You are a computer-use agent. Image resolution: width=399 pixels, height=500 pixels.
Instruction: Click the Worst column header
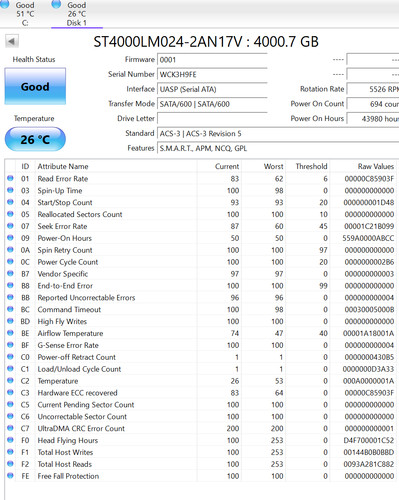pos(273,166)
